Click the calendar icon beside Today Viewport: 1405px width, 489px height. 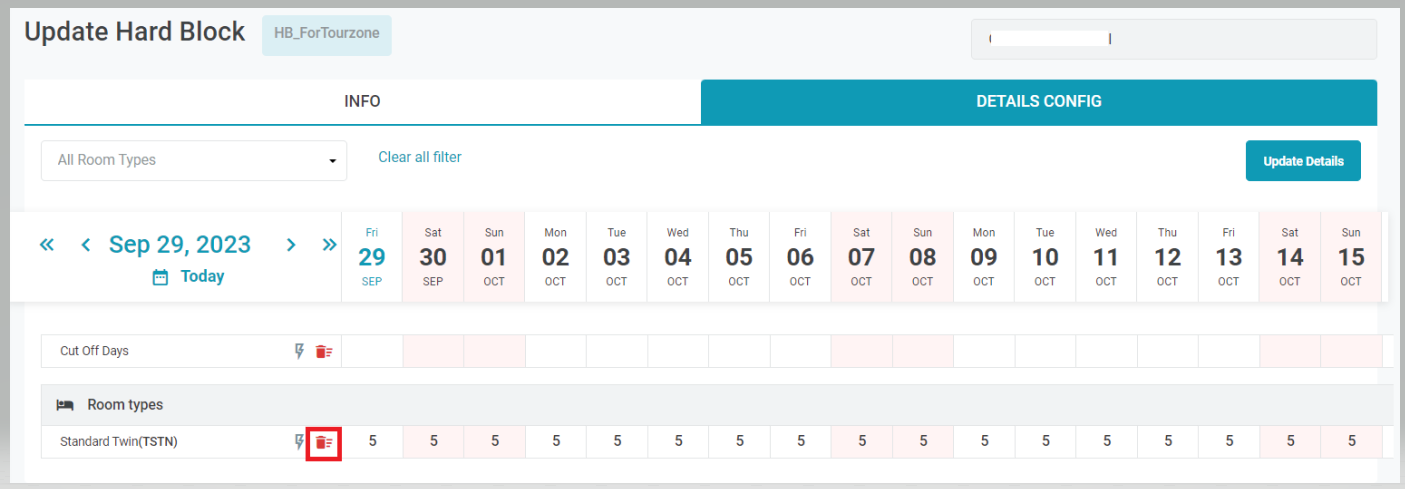(x=160, y=277)
